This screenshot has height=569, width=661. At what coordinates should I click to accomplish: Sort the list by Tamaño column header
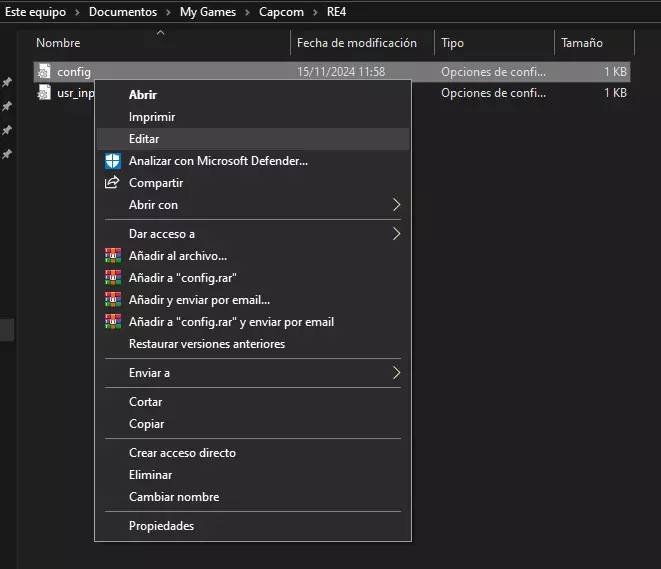tap(581, 43)
